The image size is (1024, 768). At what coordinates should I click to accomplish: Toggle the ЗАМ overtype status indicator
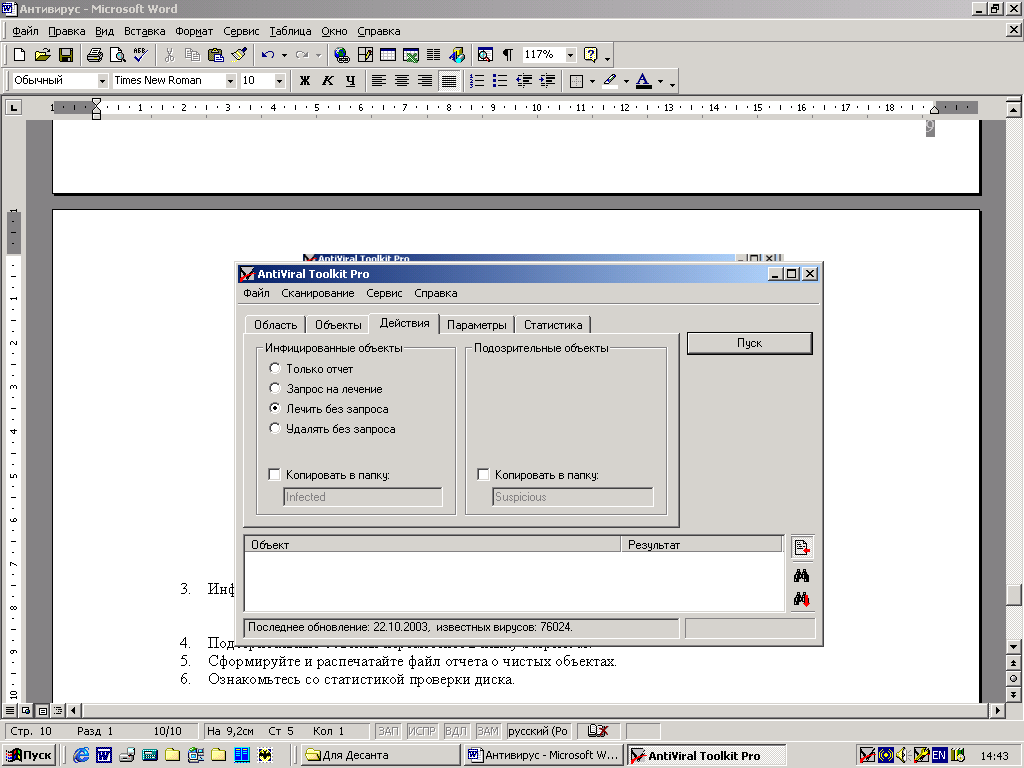tap(488, 731)
